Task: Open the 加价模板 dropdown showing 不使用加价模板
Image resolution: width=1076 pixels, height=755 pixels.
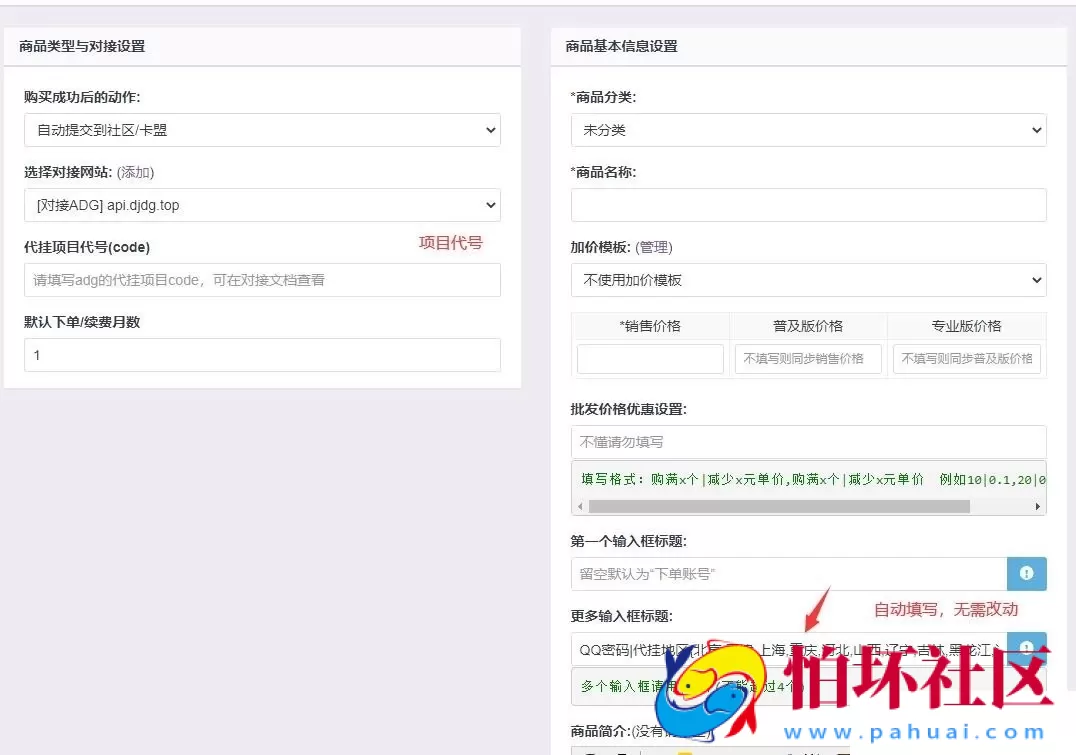Action: pyautogui.click(x=808, y=280)
